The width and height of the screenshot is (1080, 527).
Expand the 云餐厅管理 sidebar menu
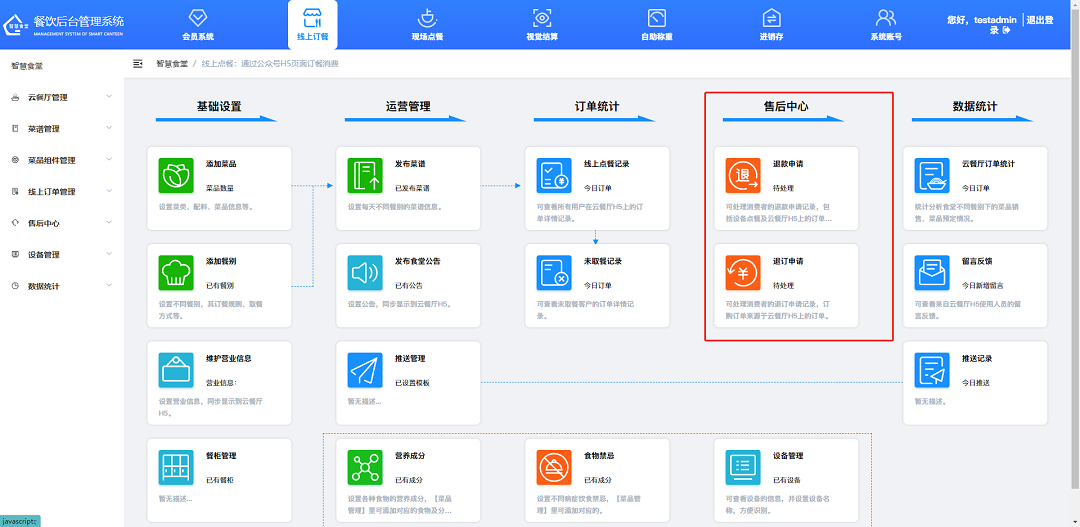point(60,97)
